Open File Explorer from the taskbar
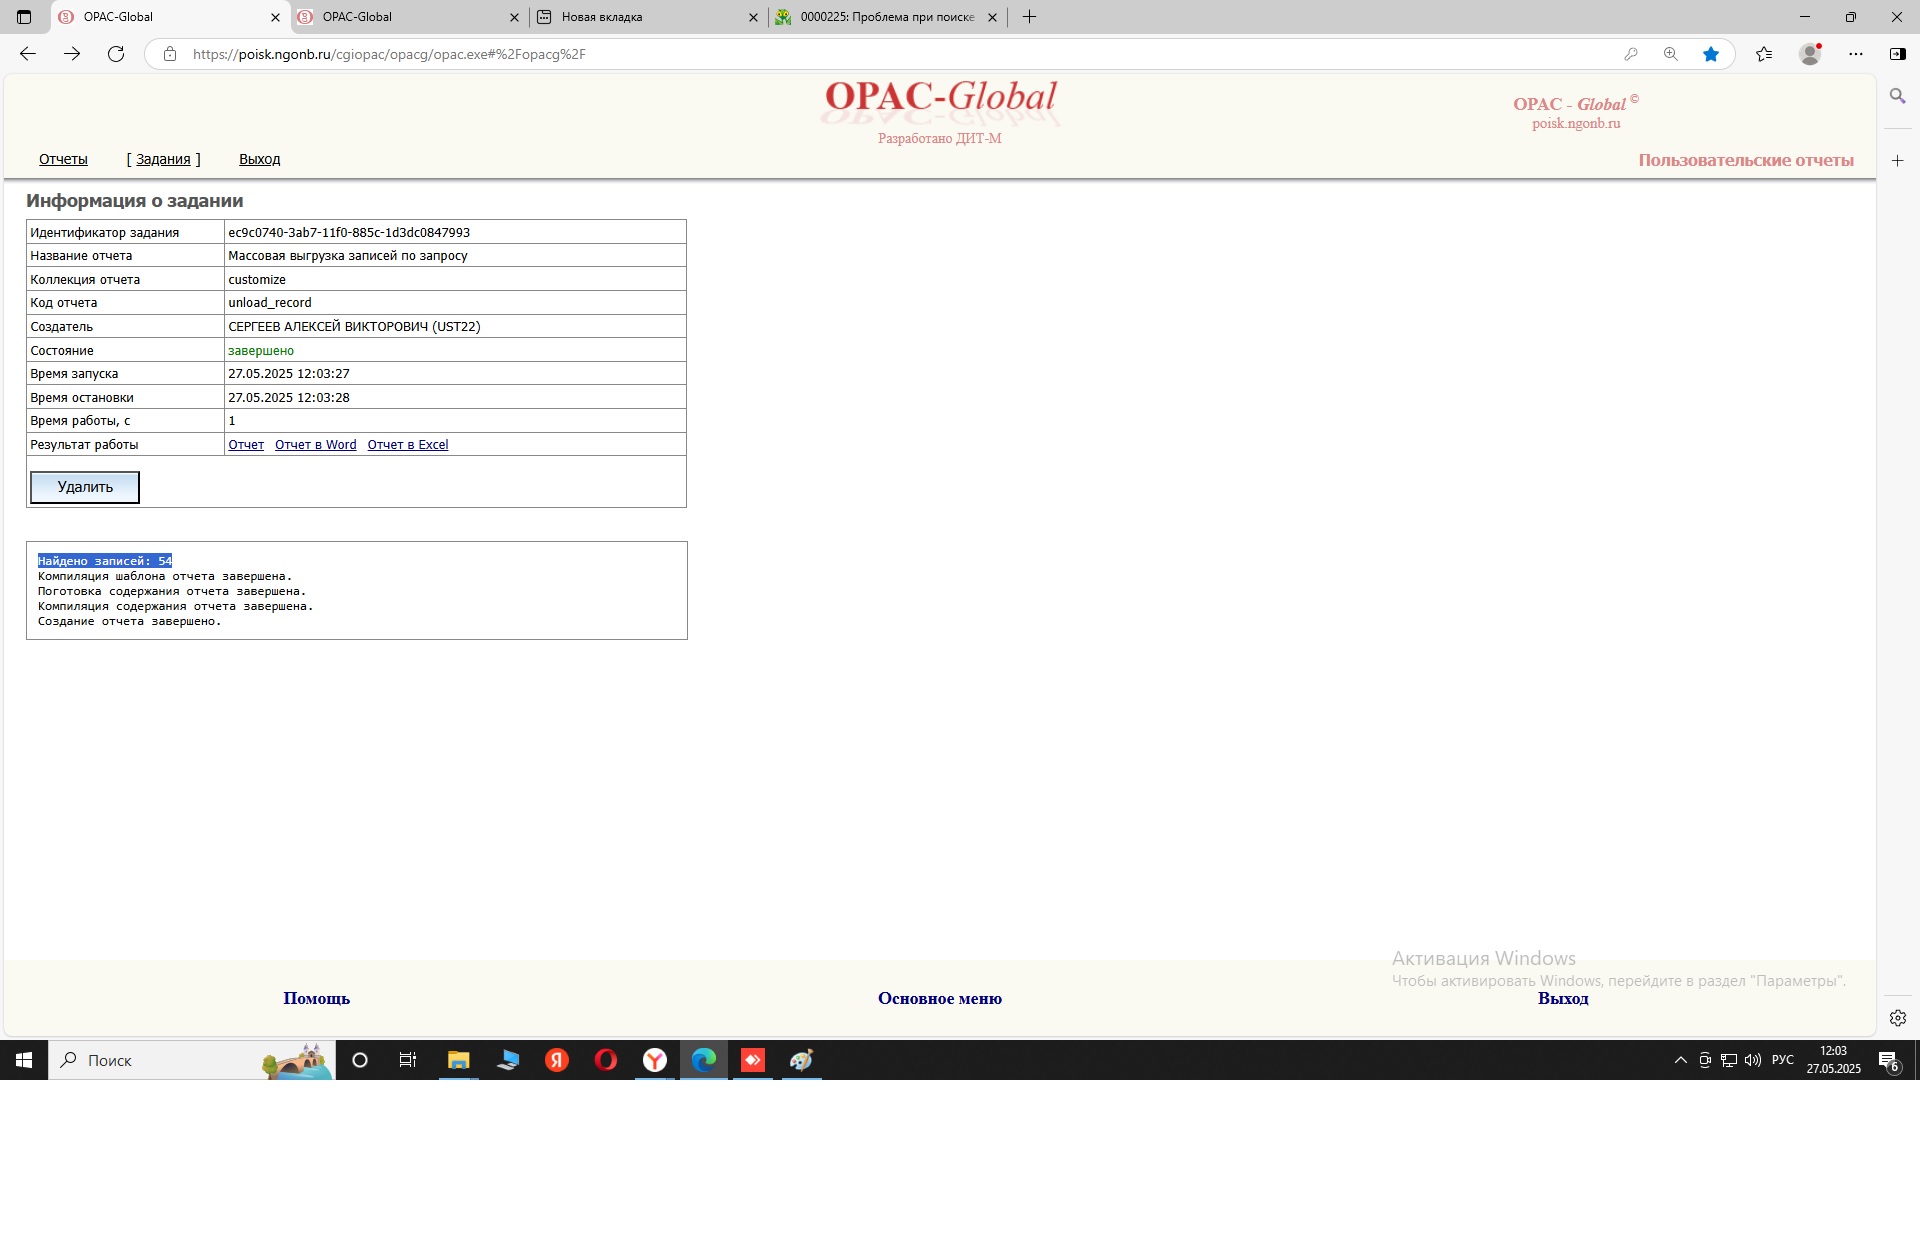 pos(458,1060)
